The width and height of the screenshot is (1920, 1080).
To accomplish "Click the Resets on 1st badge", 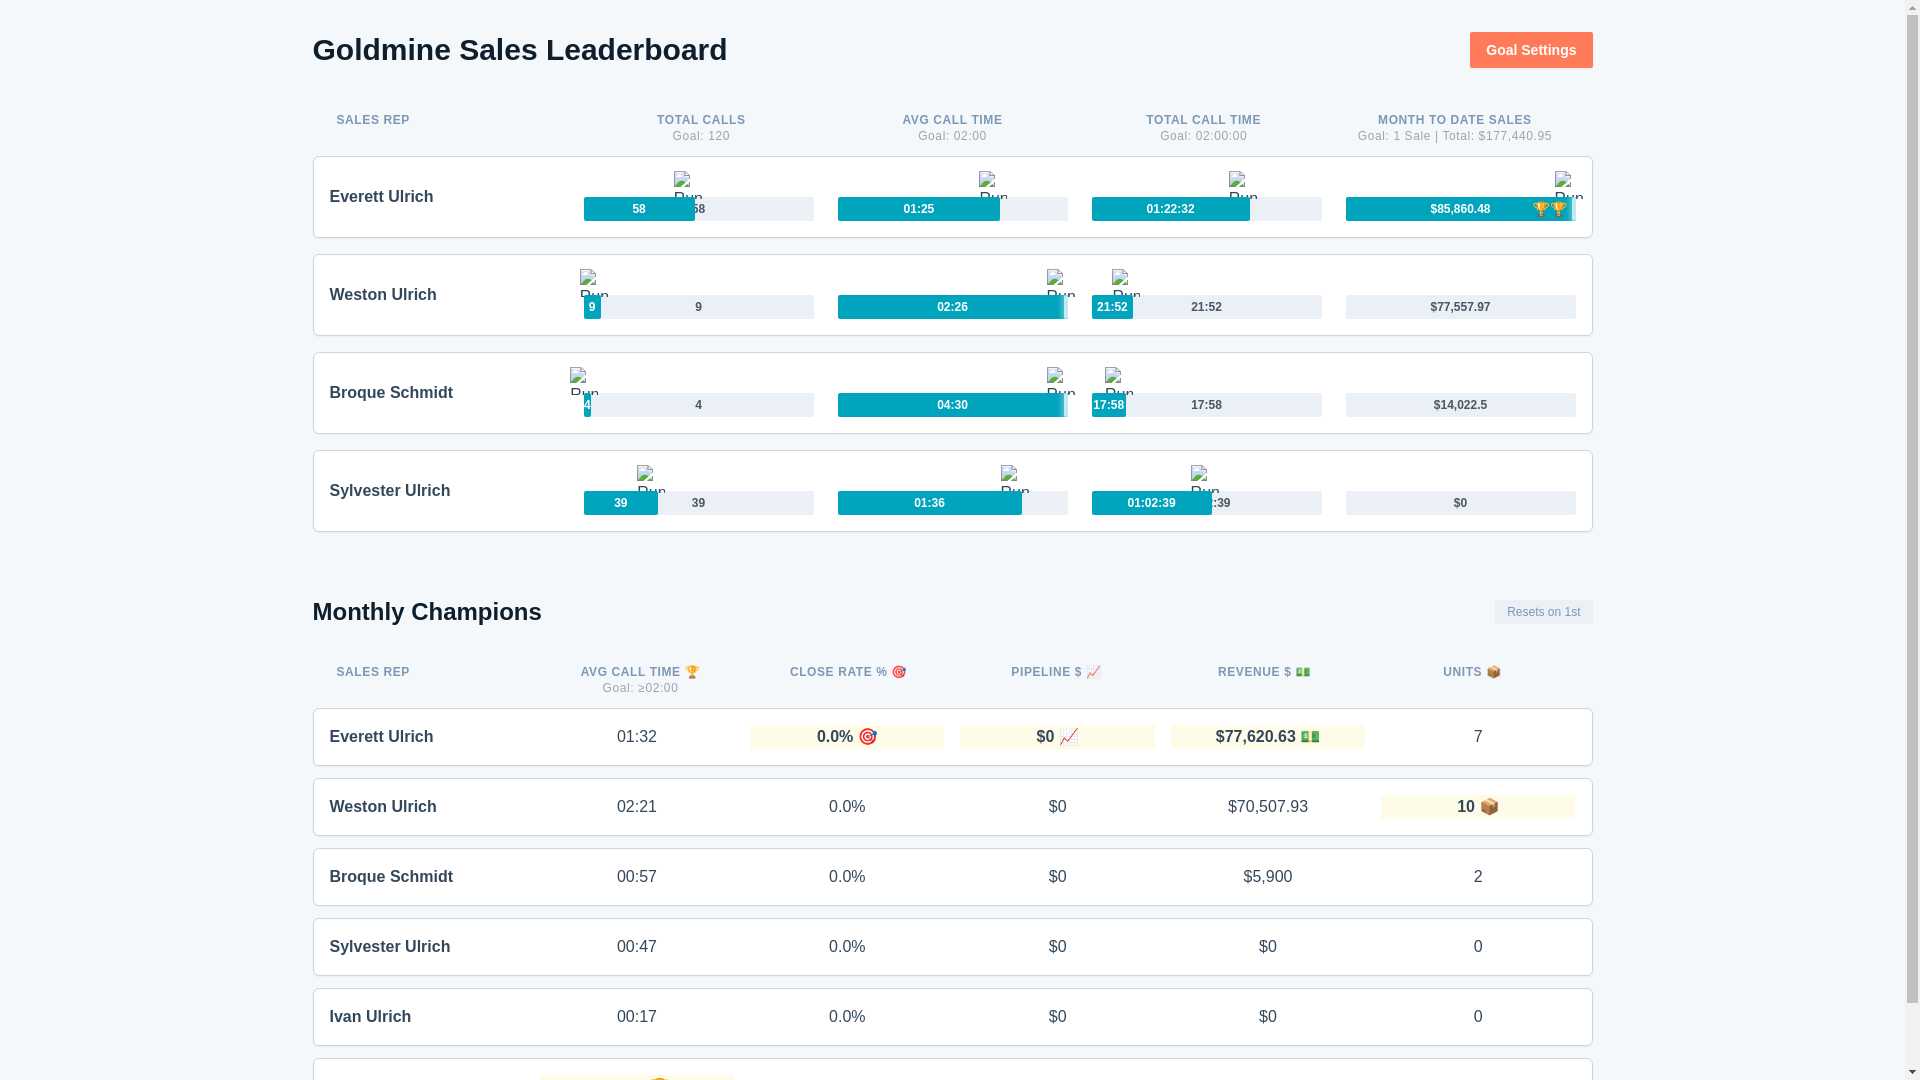I will (x=1542, y=612).
